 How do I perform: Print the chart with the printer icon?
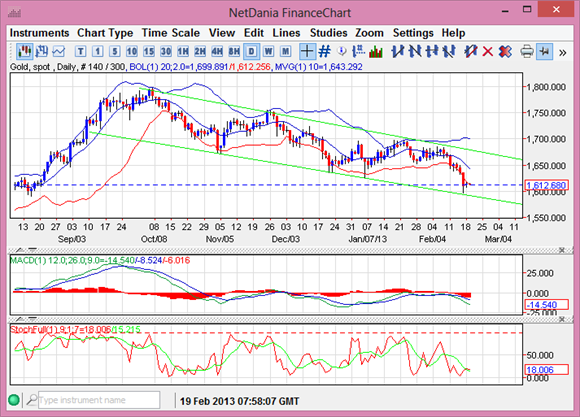[x=527, y=51]
